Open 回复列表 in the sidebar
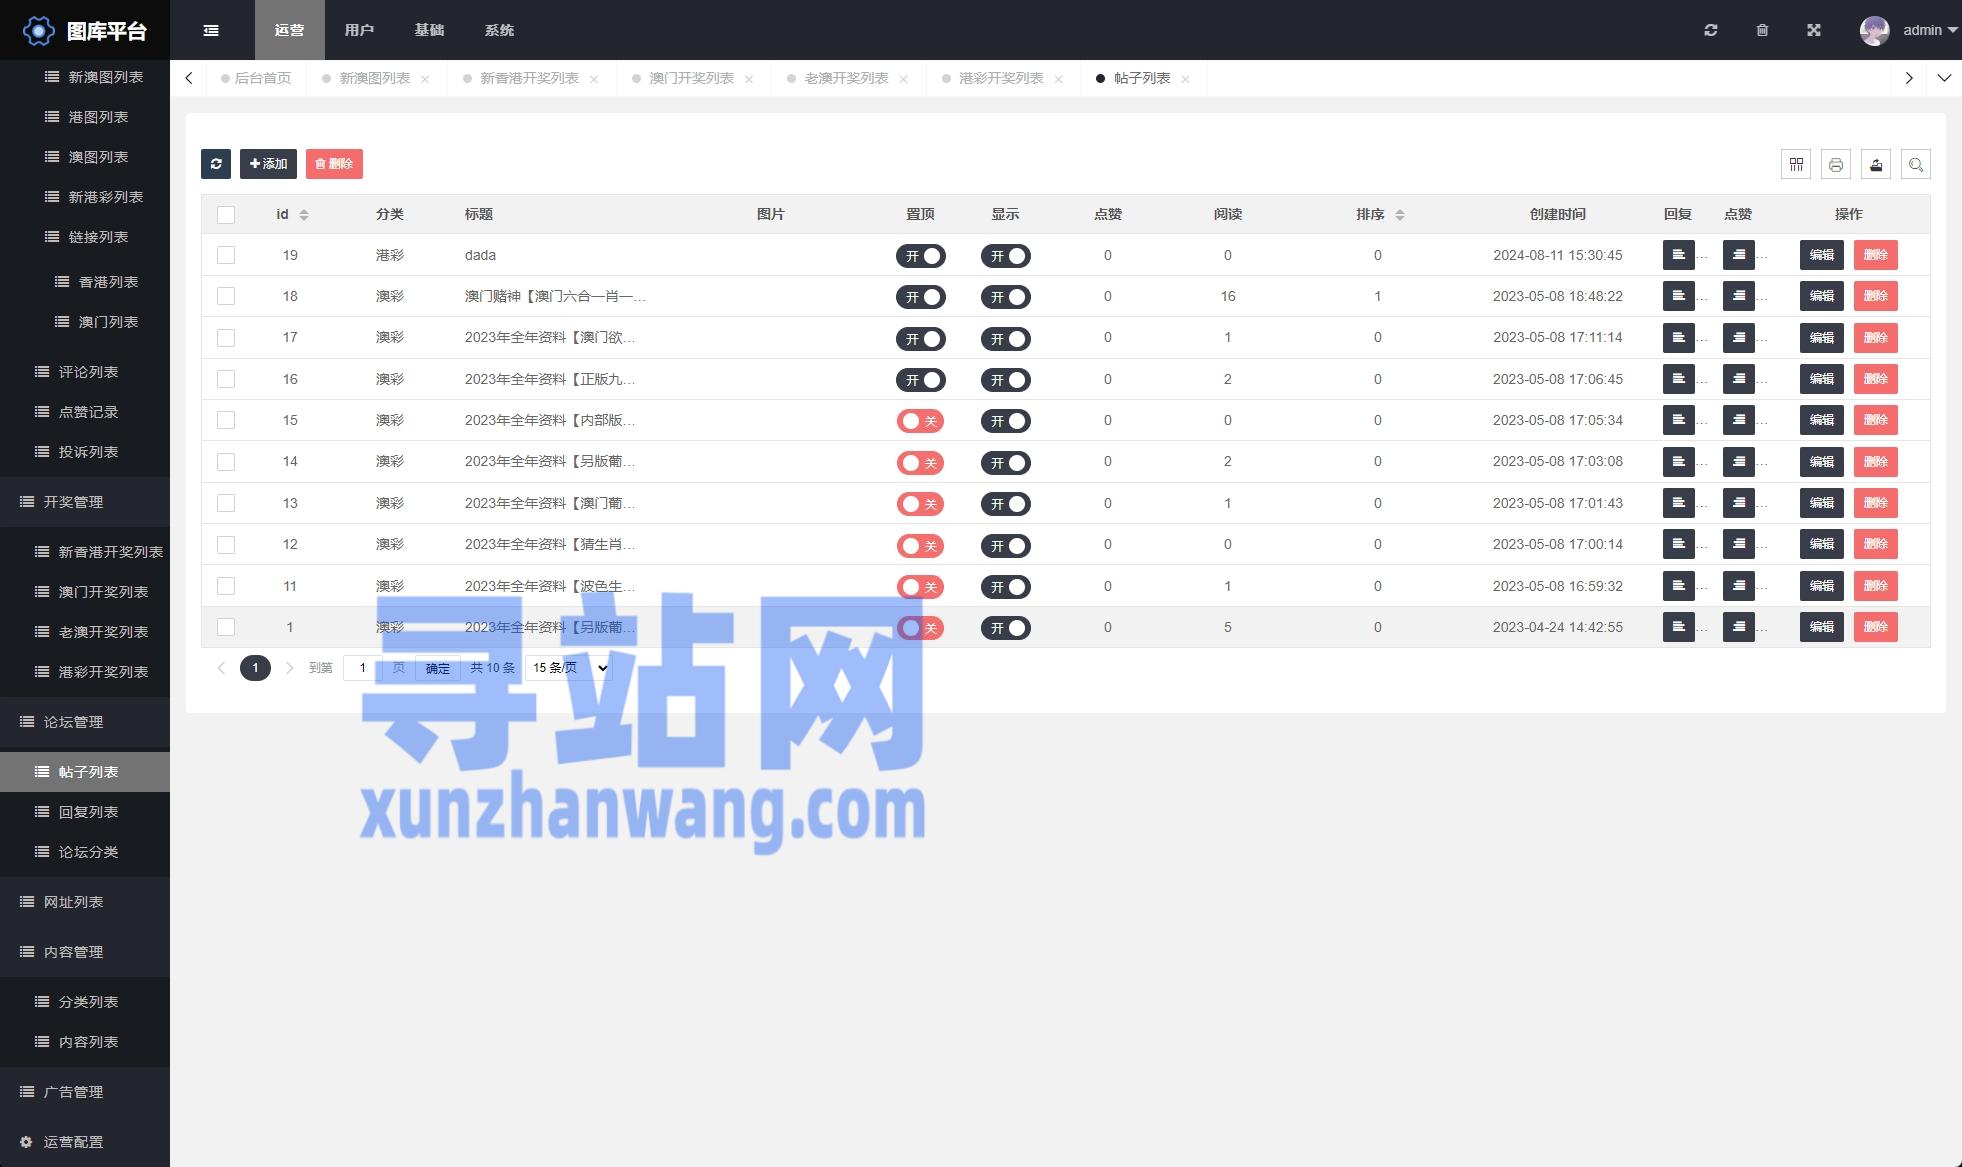The height and width of the screenshot is (1167, 1962). click(85, 812)
